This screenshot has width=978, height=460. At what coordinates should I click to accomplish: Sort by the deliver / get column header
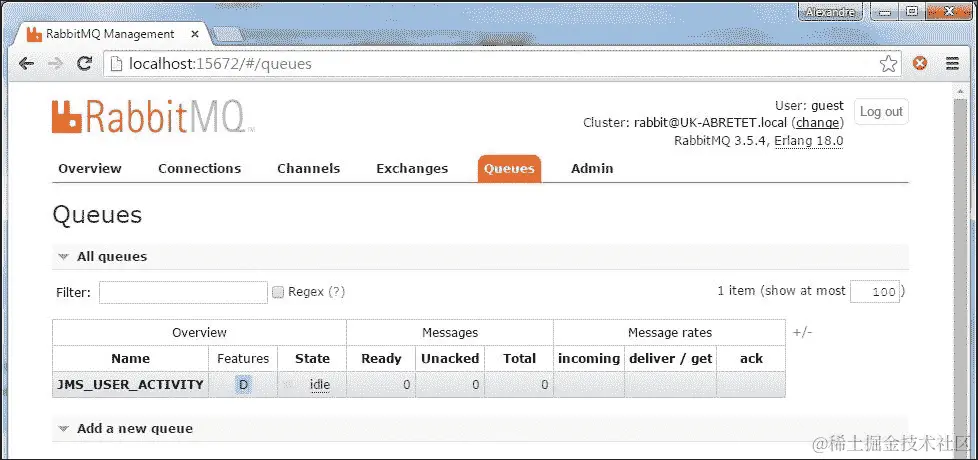671,358
